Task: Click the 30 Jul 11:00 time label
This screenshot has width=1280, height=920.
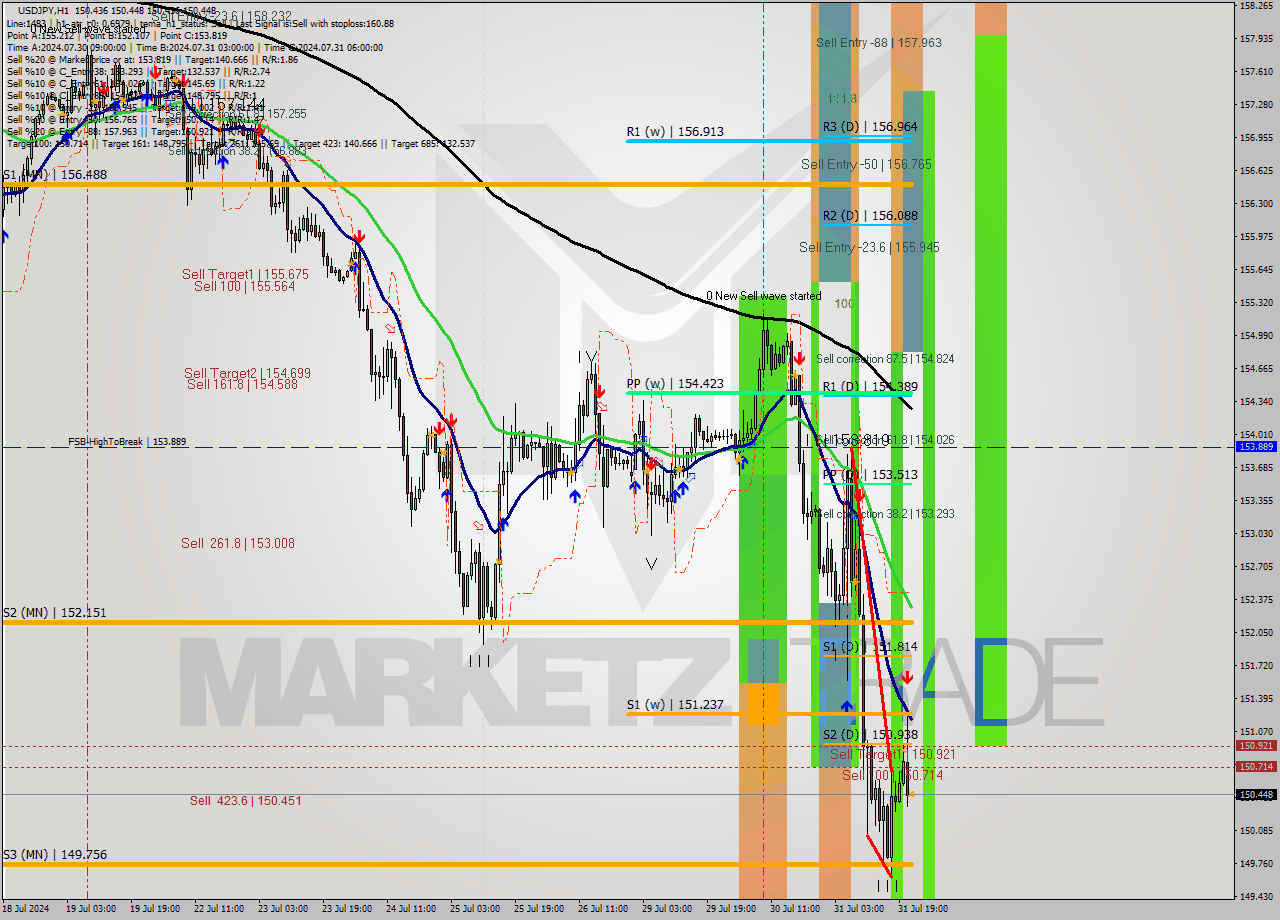Action: coord(795,909)
